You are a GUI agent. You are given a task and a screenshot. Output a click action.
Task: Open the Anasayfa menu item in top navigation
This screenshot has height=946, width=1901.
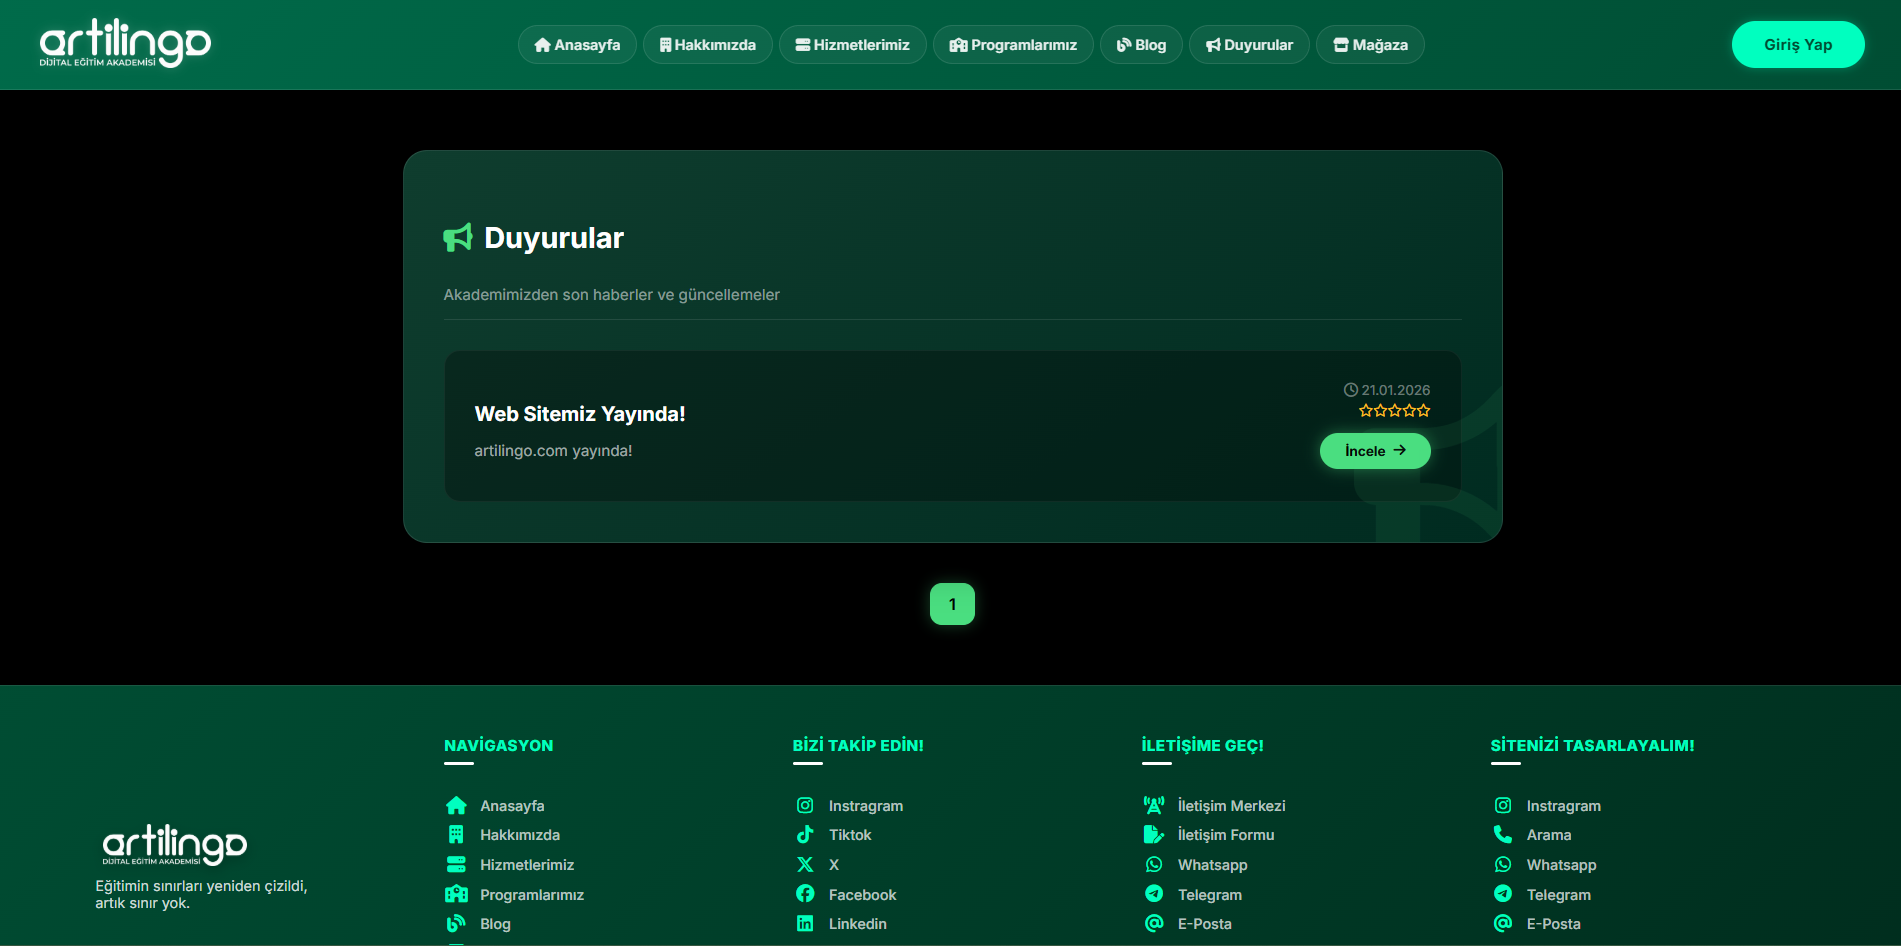(577, 45)
